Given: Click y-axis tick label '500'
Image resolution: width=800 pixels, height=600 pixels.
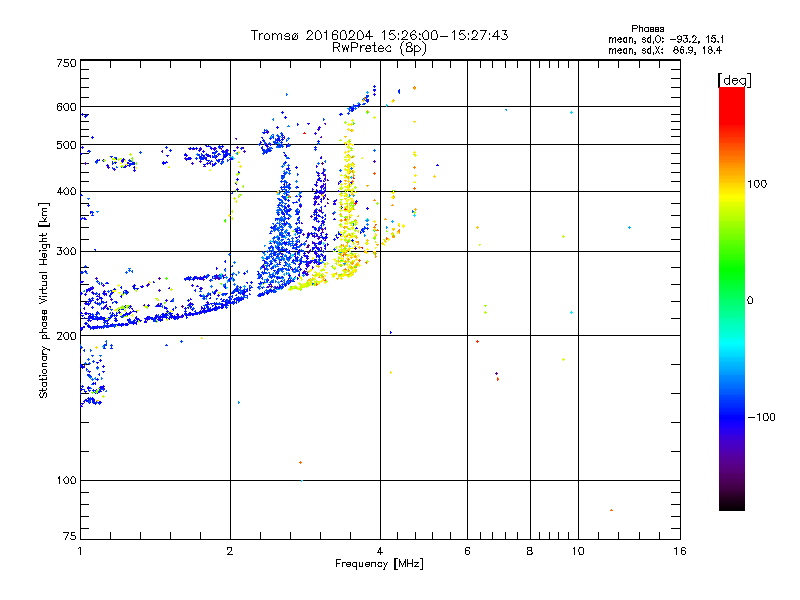Looking at the screenshot, I should click(x=66, y=145).
